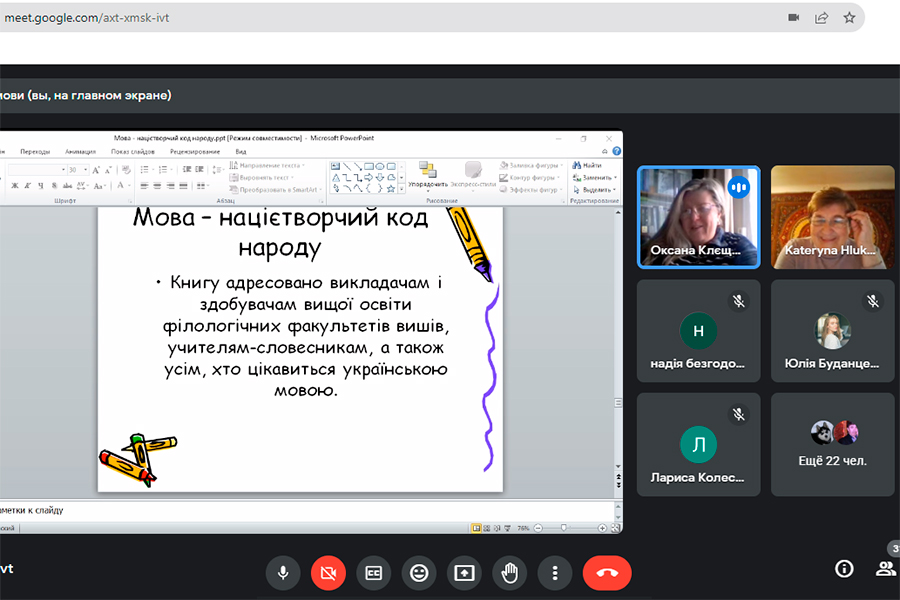Toggle closed captions button
This screenshot has width=900, height=600.
[373, 573]
